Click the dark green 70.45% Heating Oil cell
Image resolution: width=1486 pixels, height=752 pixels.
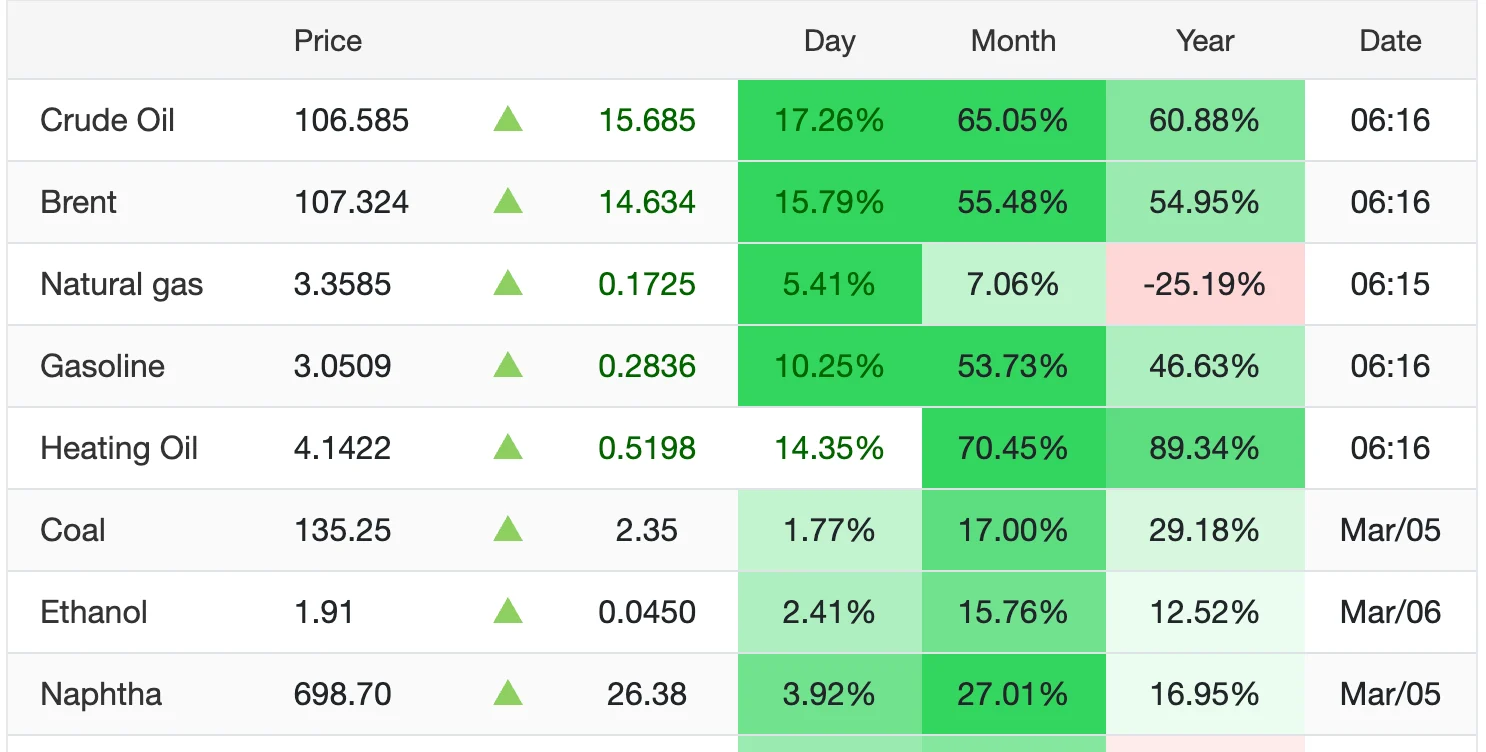1013,448
